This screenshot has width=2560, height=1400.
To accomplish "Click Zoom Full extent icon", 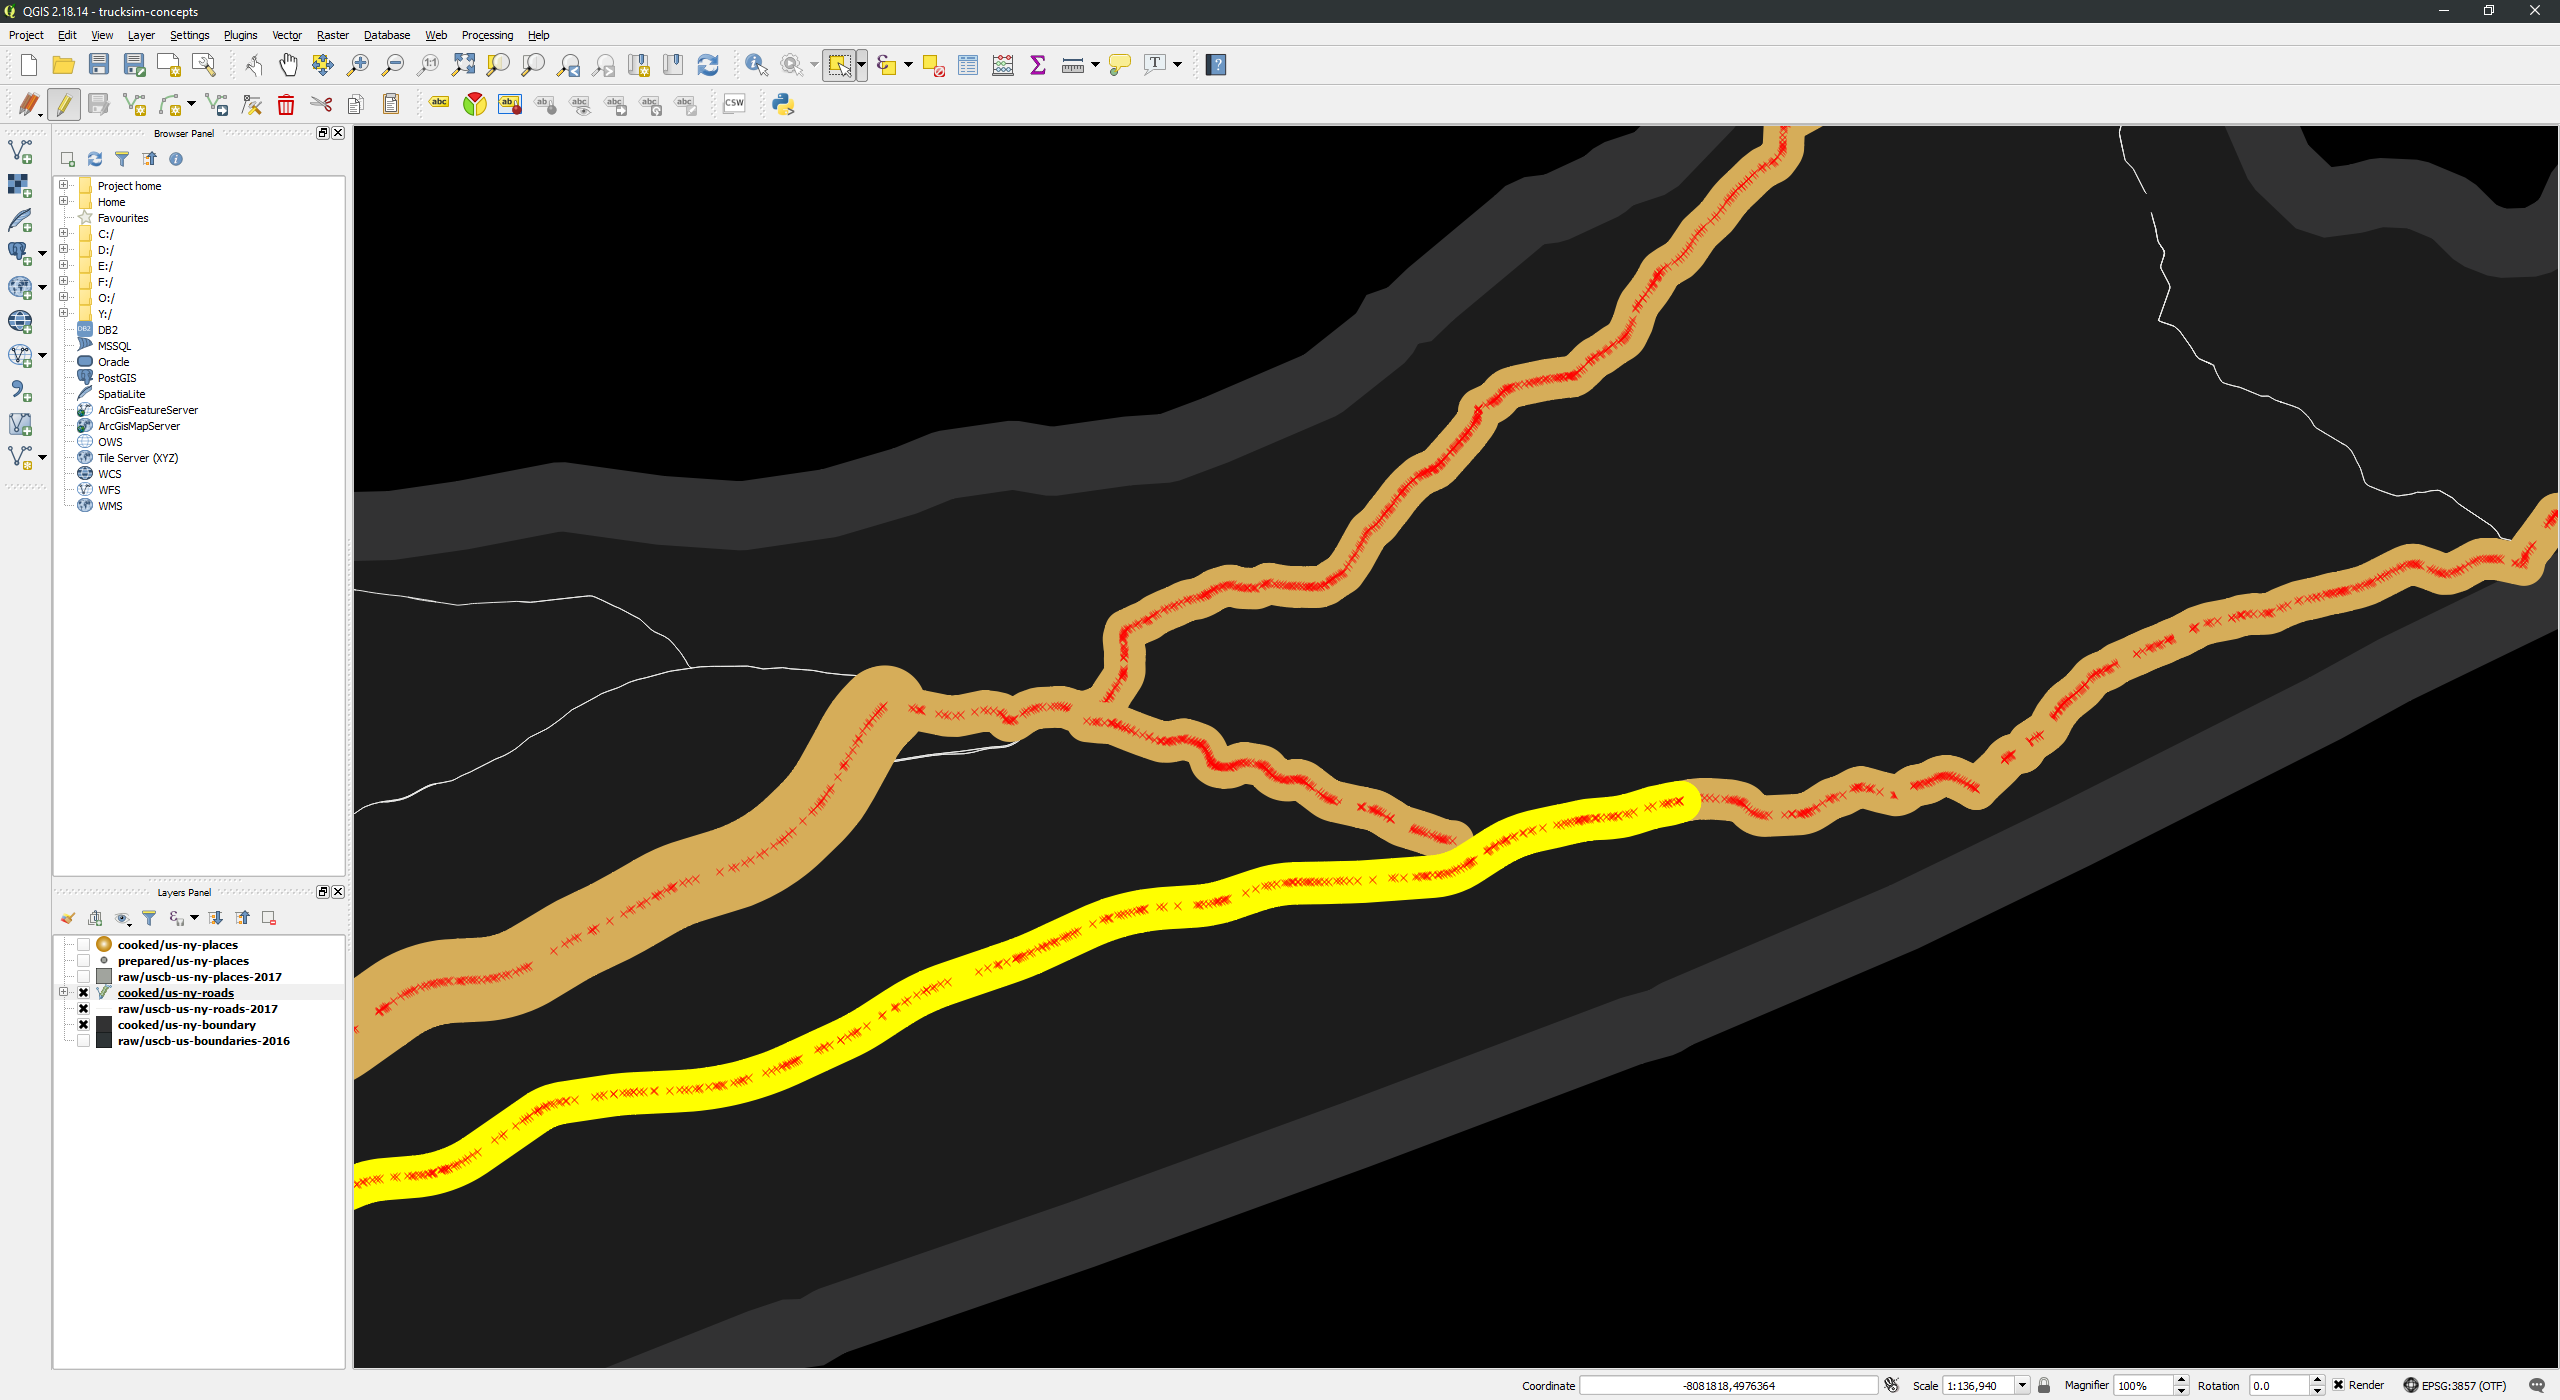I will [x=463, y=65].
